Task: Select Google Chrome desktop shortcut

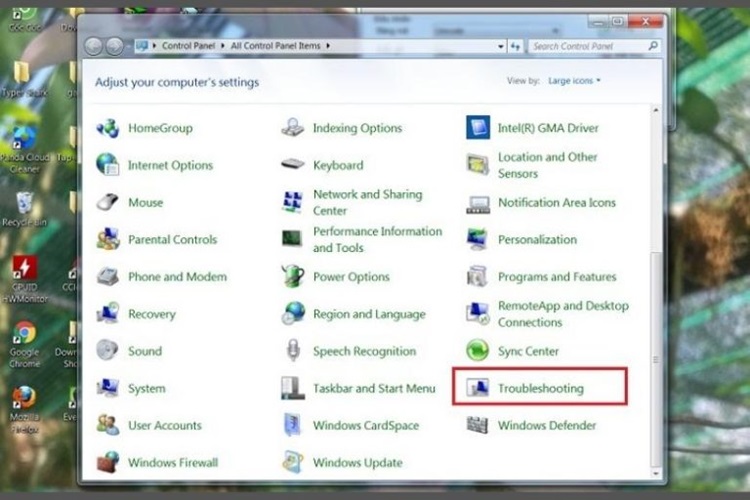Action: pyautogui.click(x=24, y=344)
